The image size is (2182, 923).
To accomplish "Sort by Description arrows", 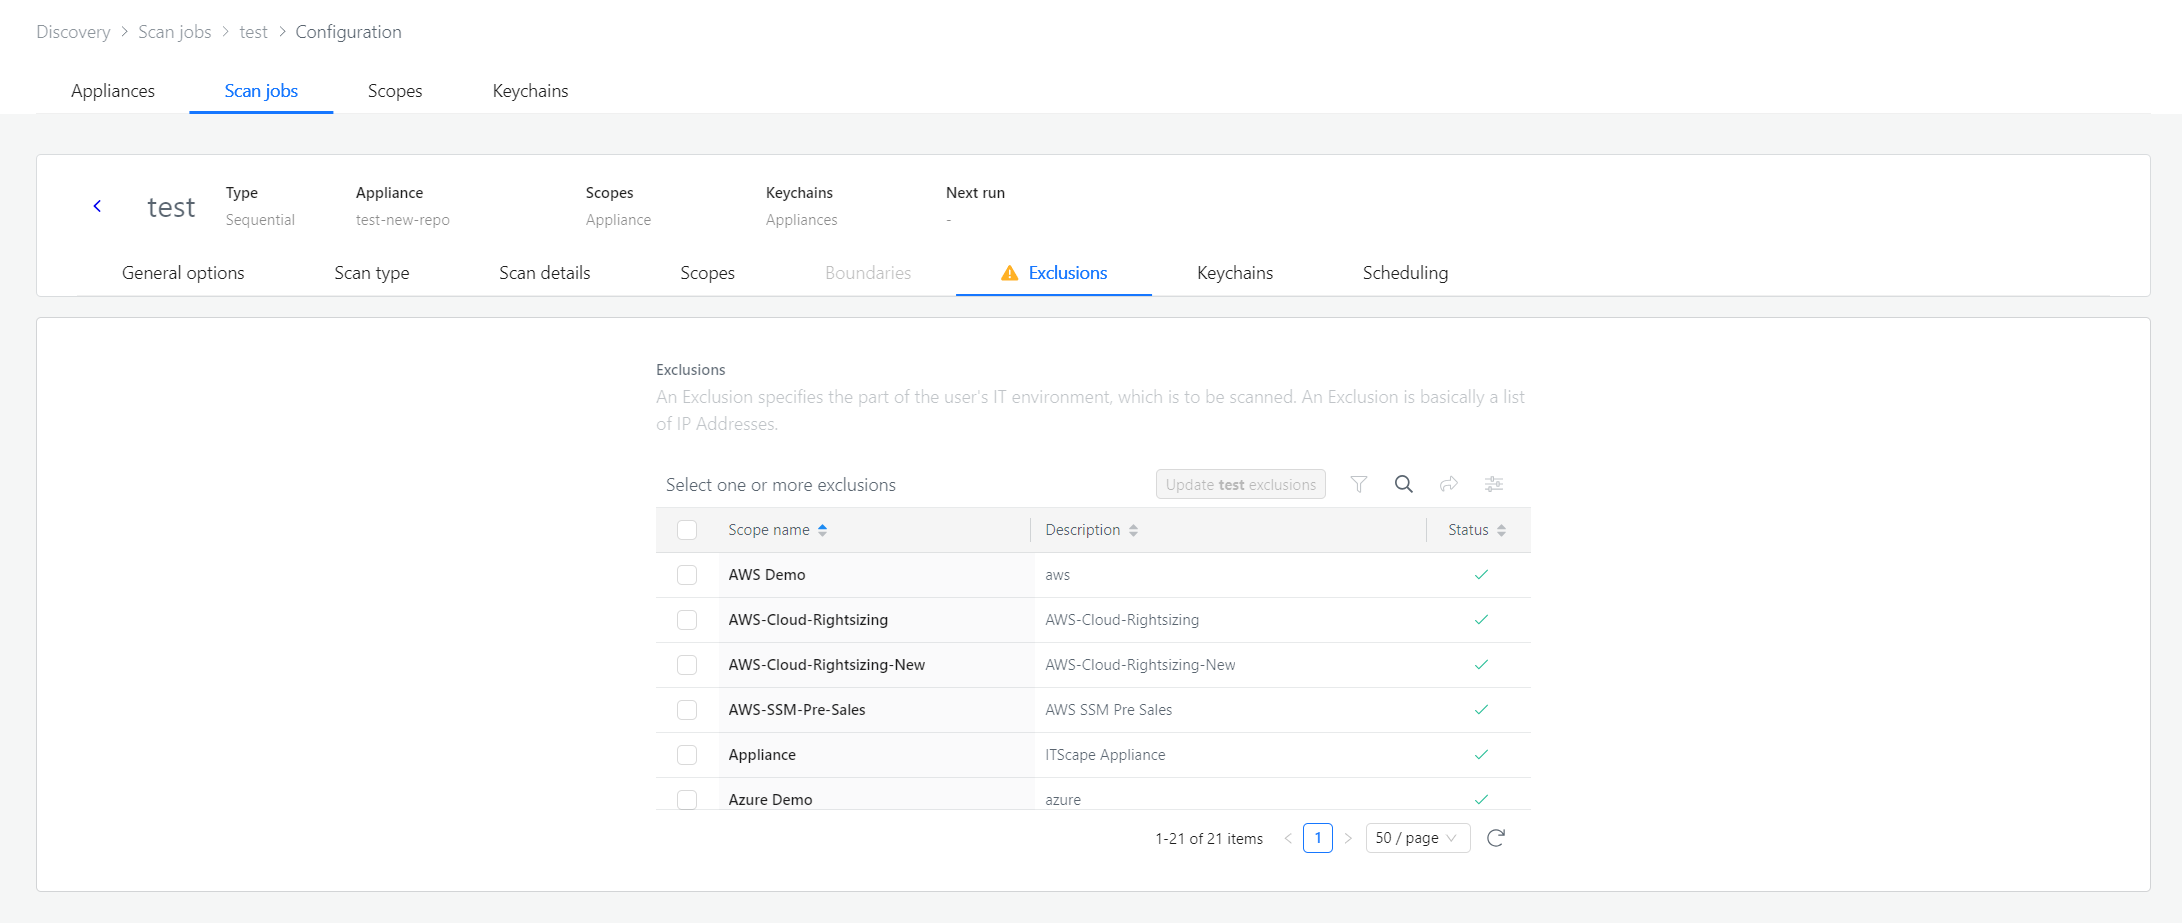I will pos(1133,530).
